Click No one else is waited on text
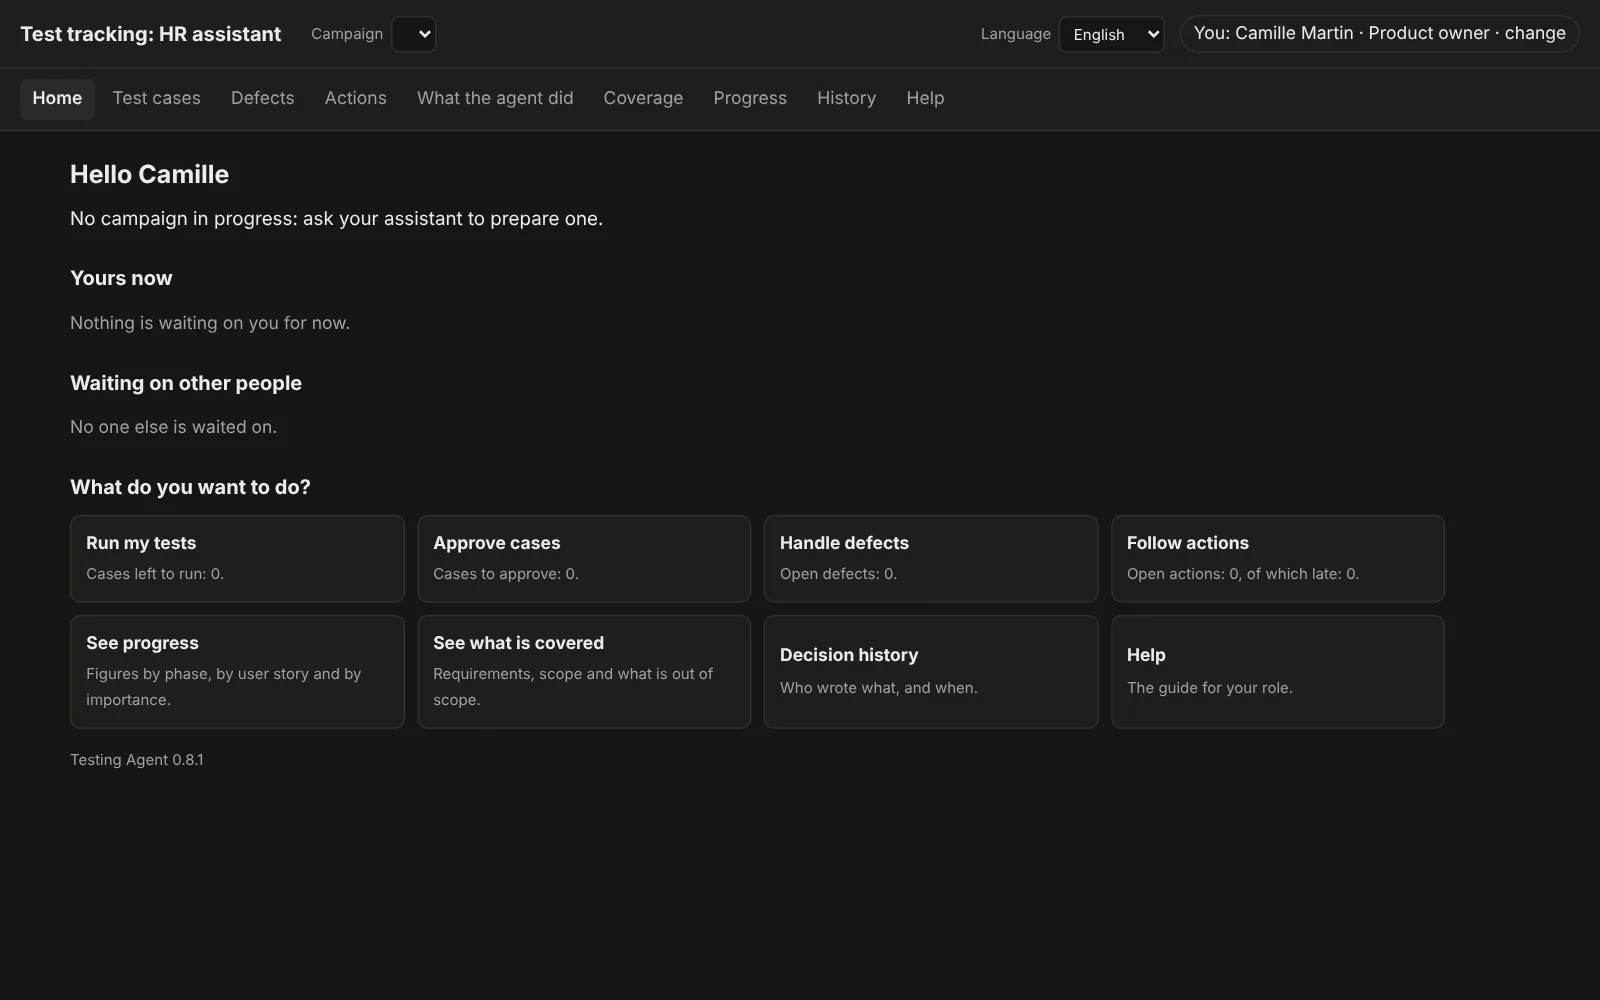This screenshot has height=1000, width=1600. pos(173,427)
